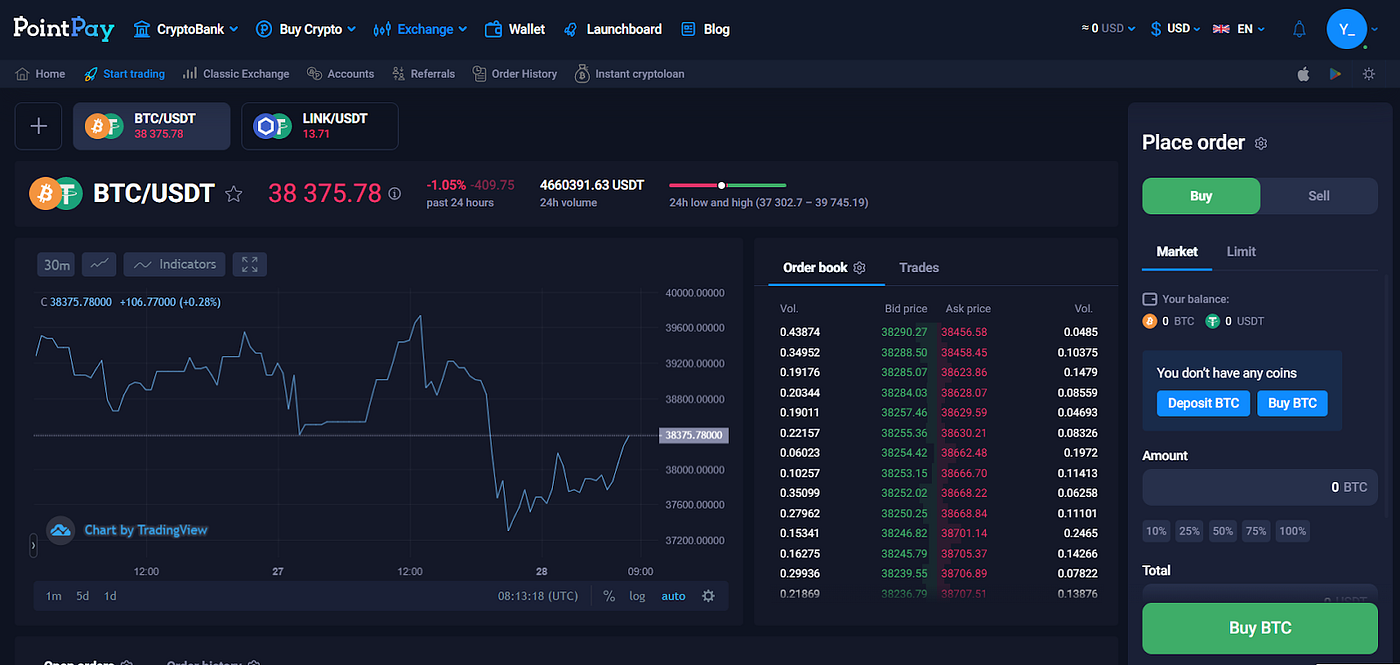The height and width of the screenshot is (665, 1400).
Task: Select the Buy side toggle
Action: tap(1201, 196)
